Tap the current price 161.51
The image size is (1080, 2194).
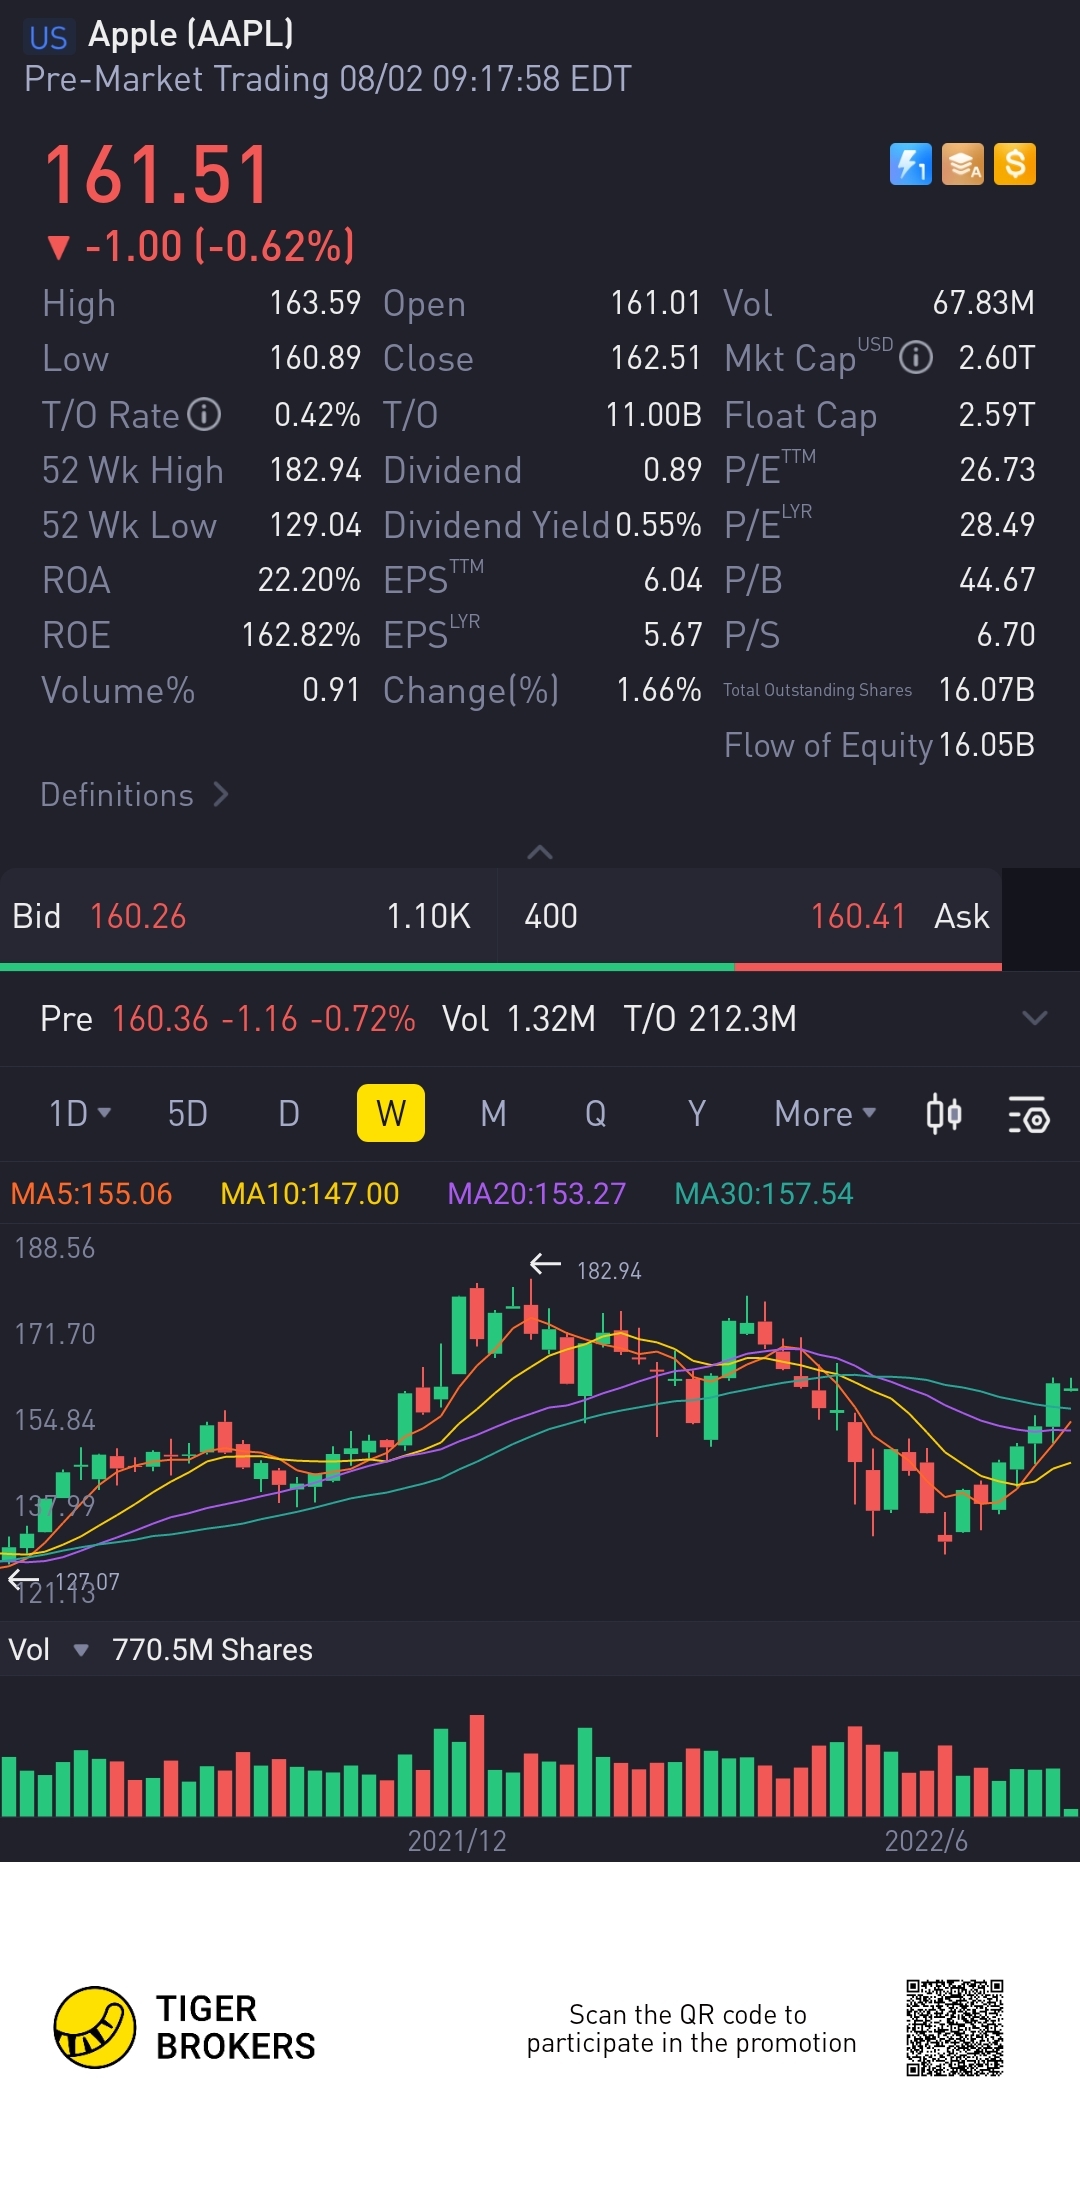(157, 175)
